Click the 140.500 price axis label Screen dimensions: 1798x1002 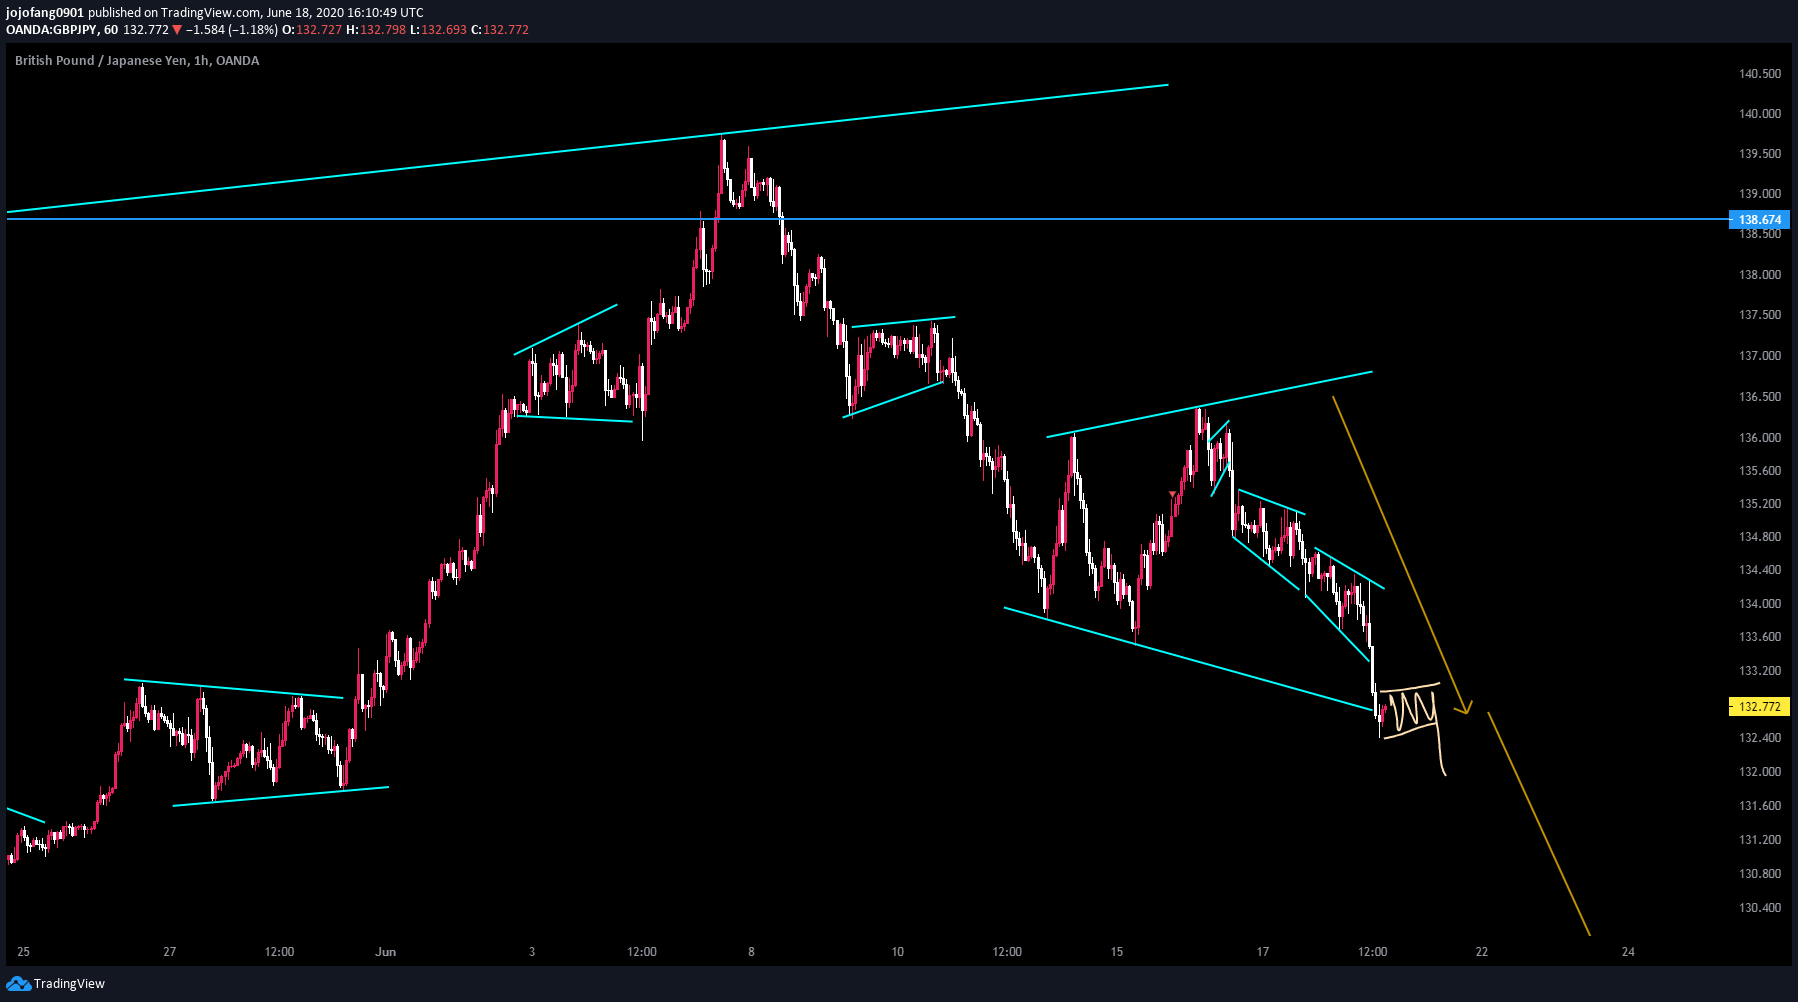(x=1760, y=74)
